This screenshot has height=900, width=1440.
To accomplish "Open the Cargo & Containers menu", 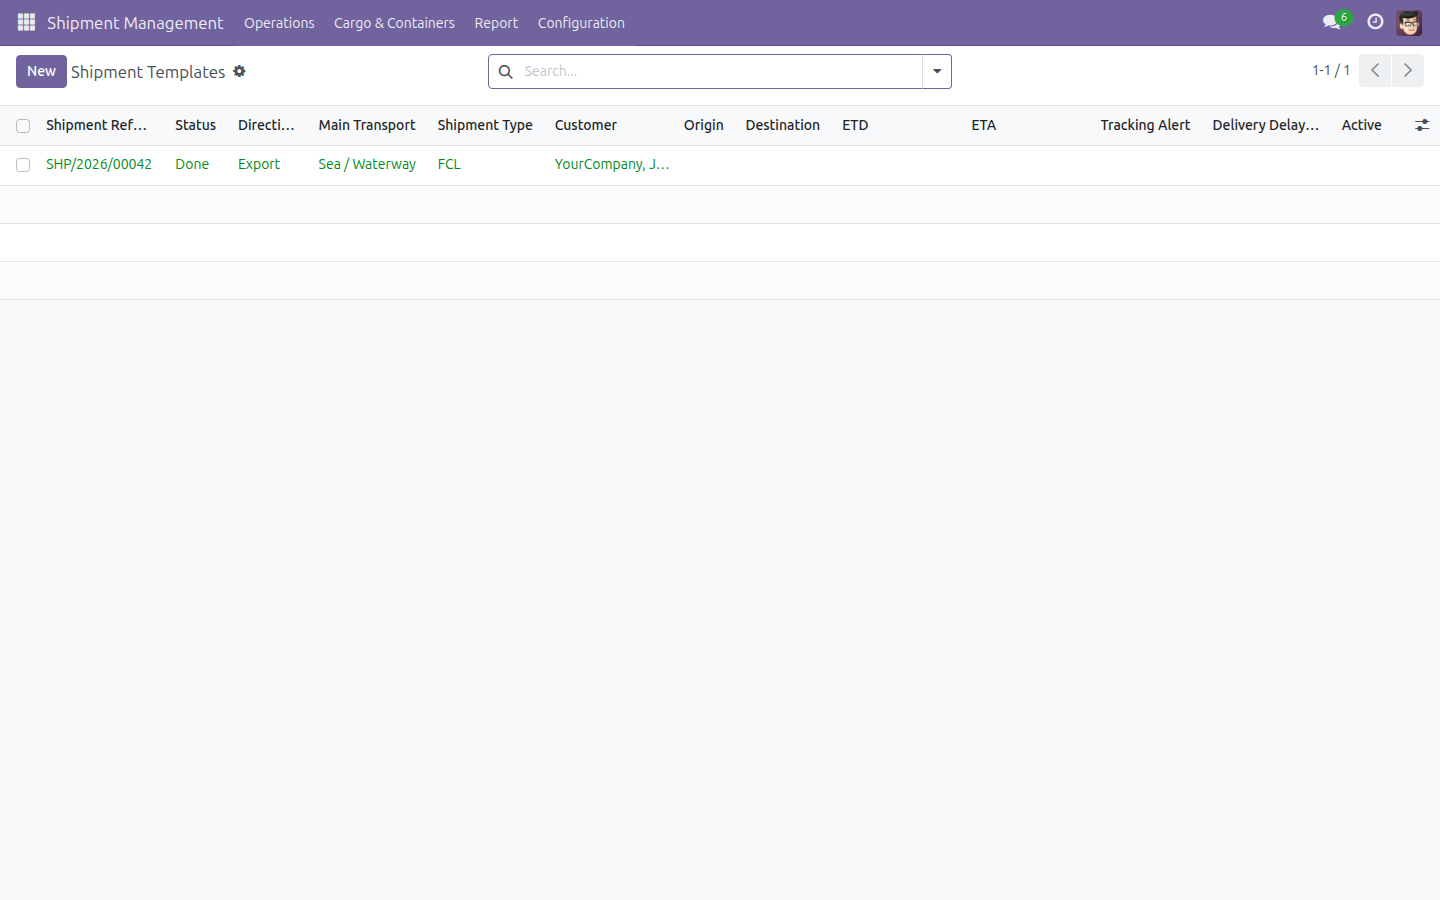I will coord(394,23).
